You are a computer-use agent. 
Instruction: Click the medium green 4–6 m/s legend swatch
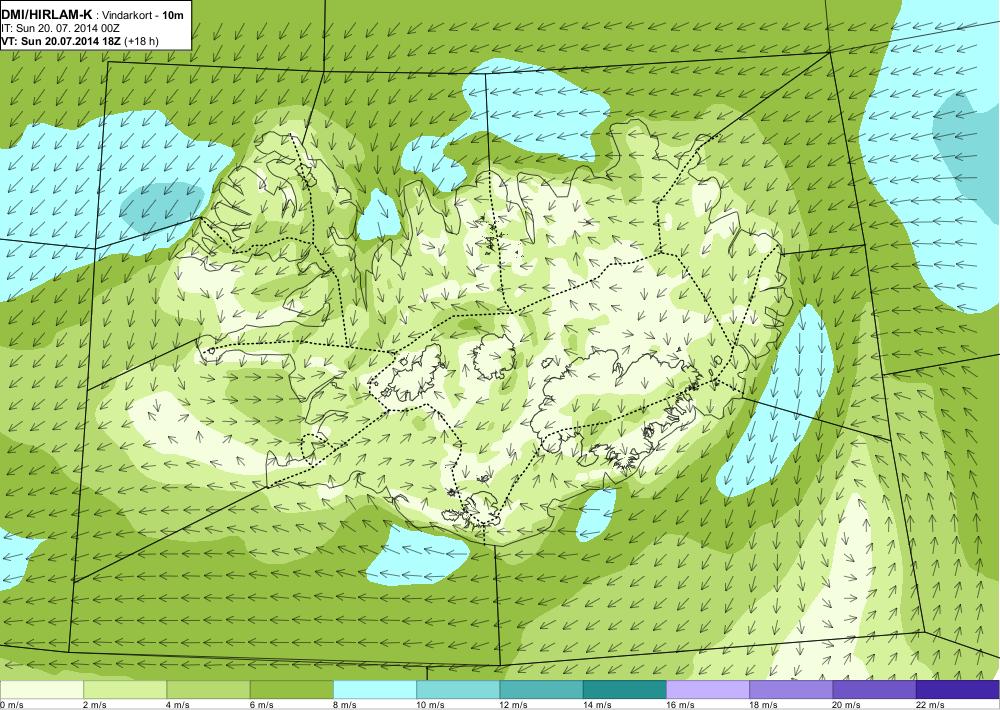(208, 690)
